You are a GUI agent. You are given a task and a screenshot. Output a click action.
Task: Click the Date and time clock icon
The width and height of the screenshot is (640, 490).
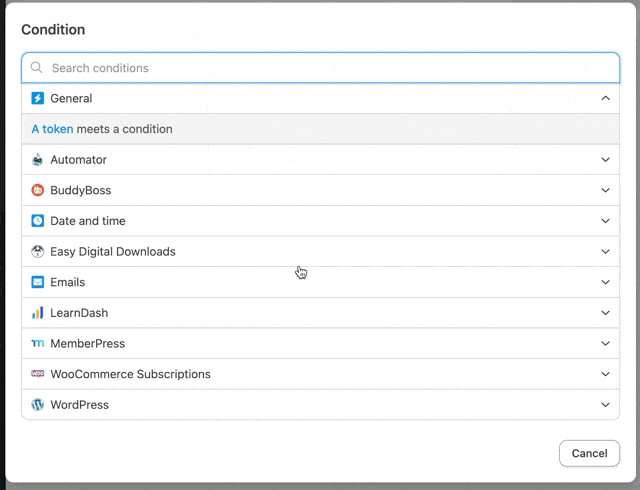pos(38,220)
